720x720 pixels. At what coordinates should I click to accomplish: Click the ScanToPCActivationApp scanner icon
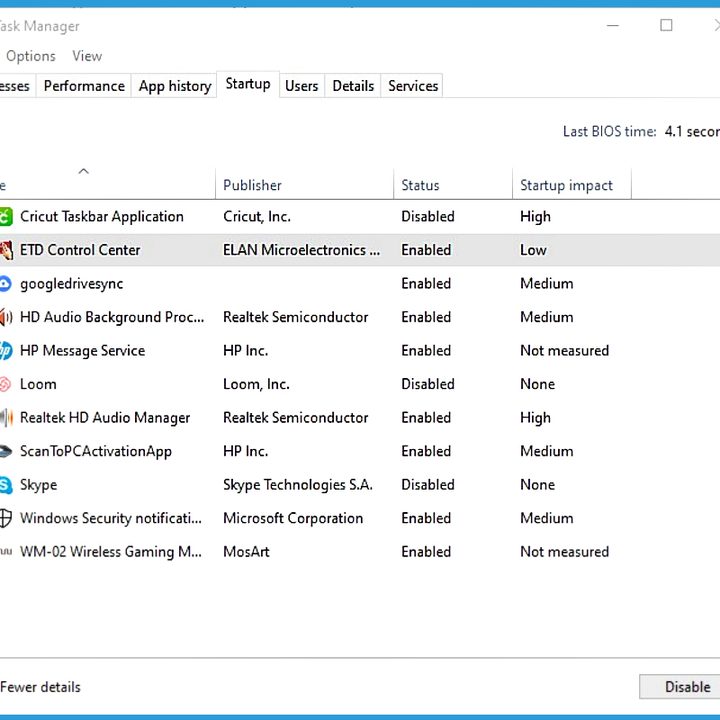pyautogui.click(x=6, y=451)
